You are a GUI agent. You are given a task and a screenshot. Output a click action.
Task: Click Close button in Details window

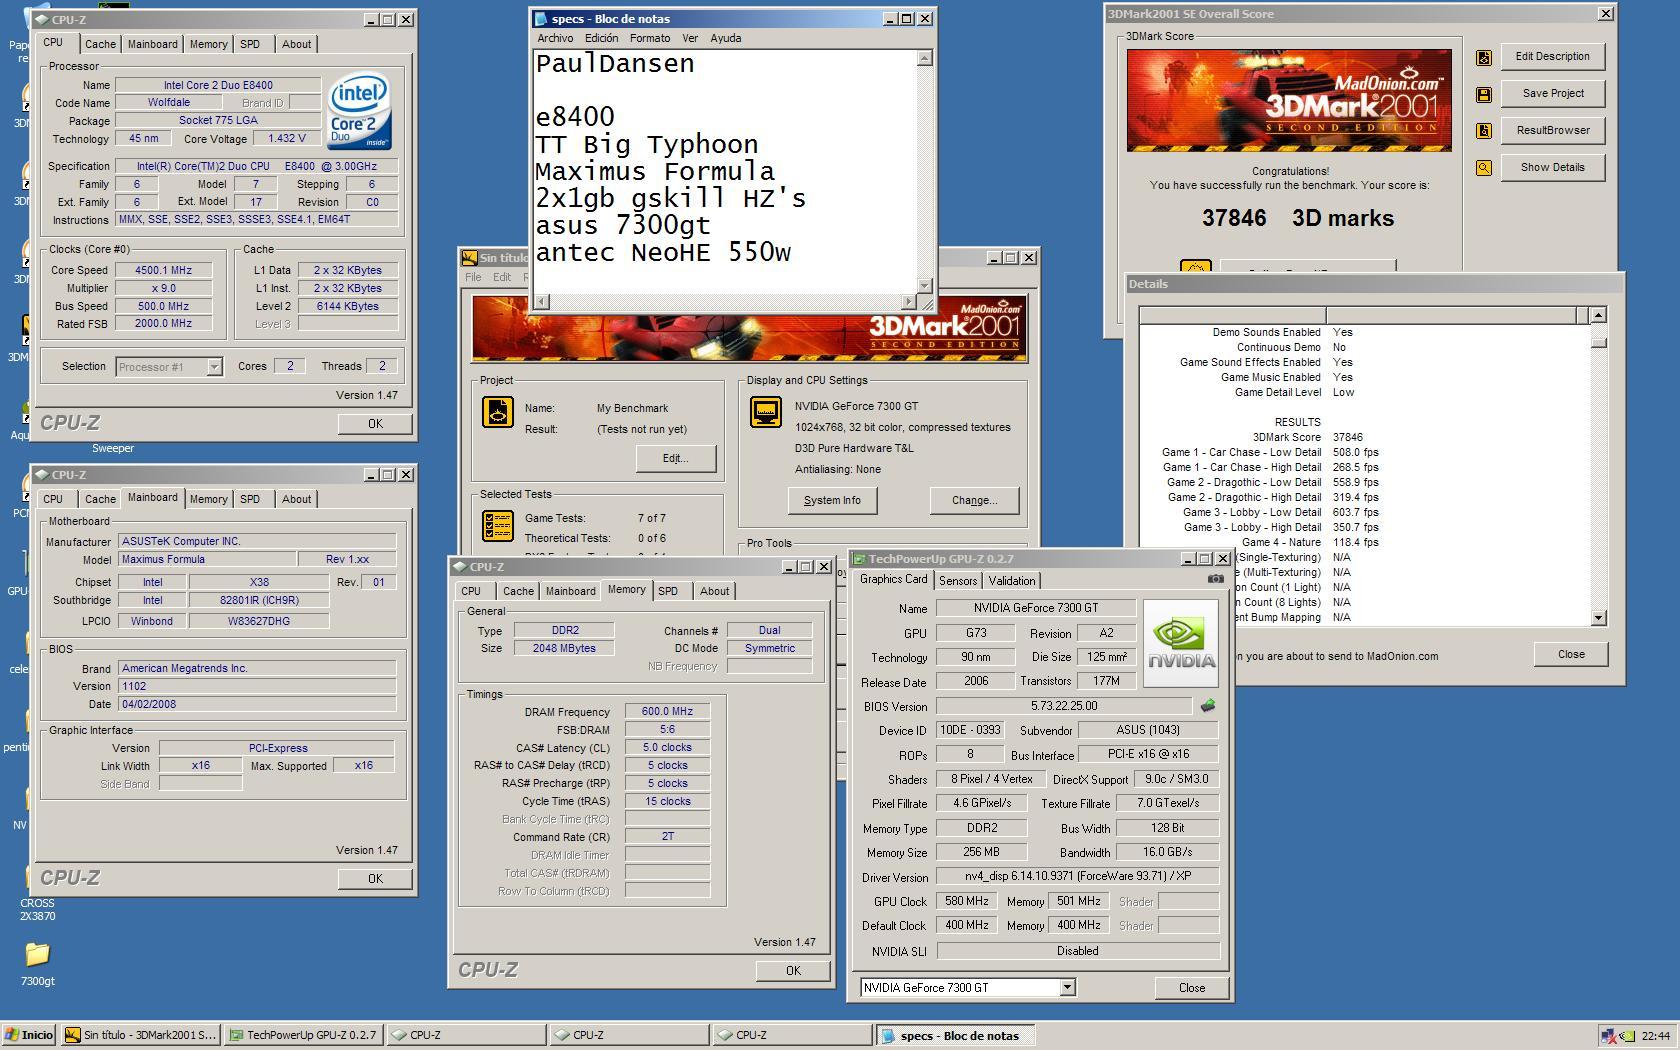pos(1571,654)
